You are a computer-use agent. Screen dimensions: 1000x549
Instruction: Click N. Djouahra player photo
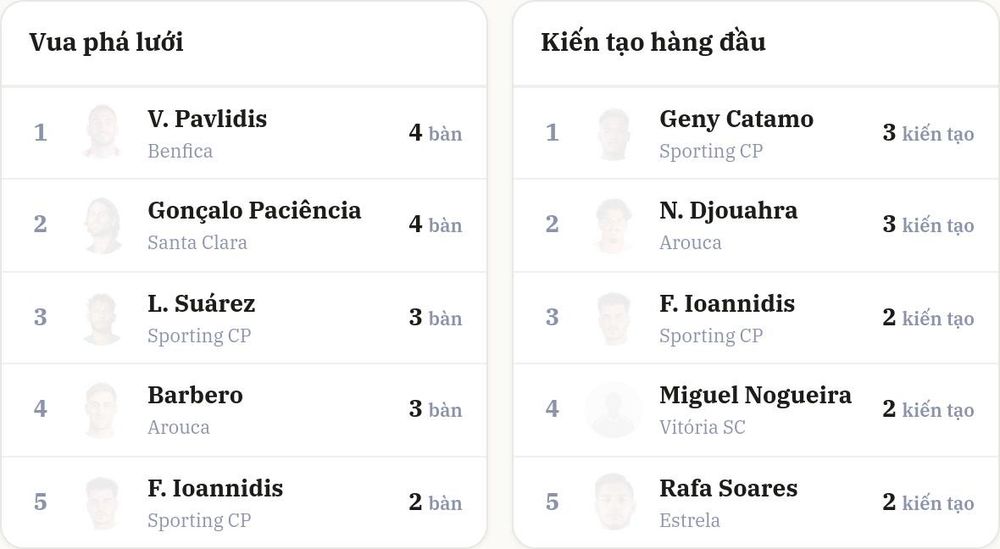614,224
